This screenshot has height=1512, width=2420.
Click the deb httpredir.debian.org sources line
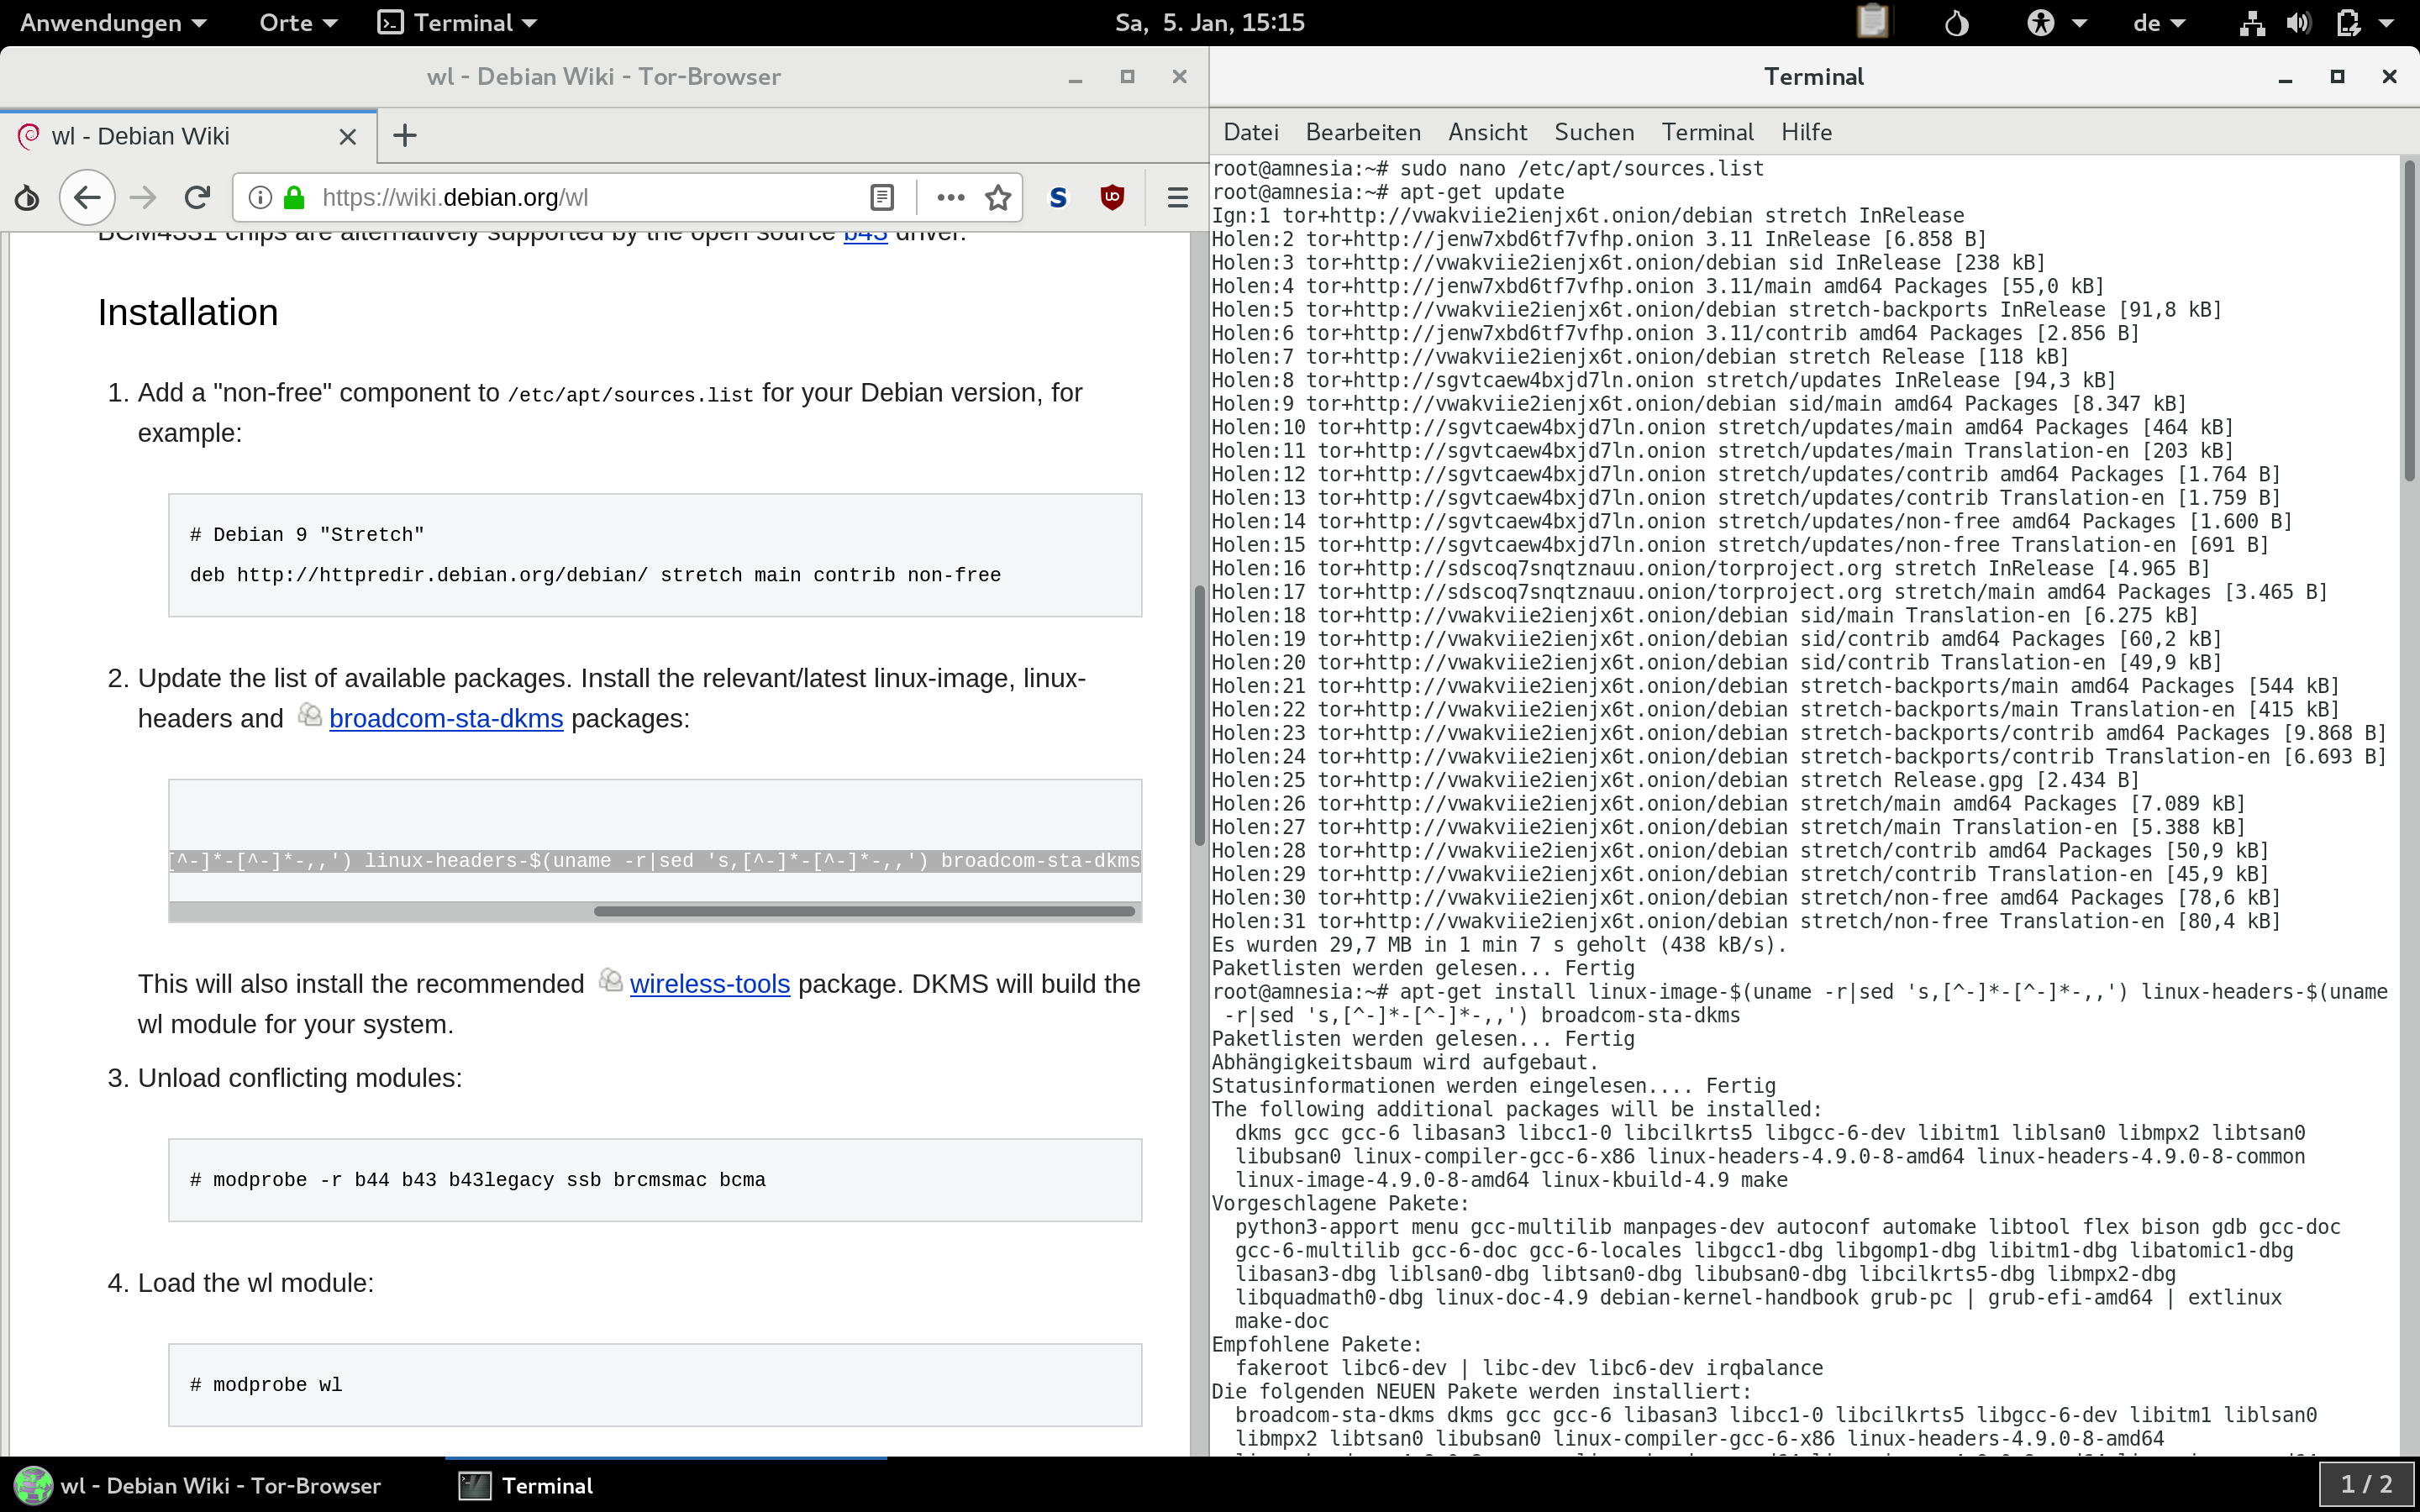(x=595, y=575)
